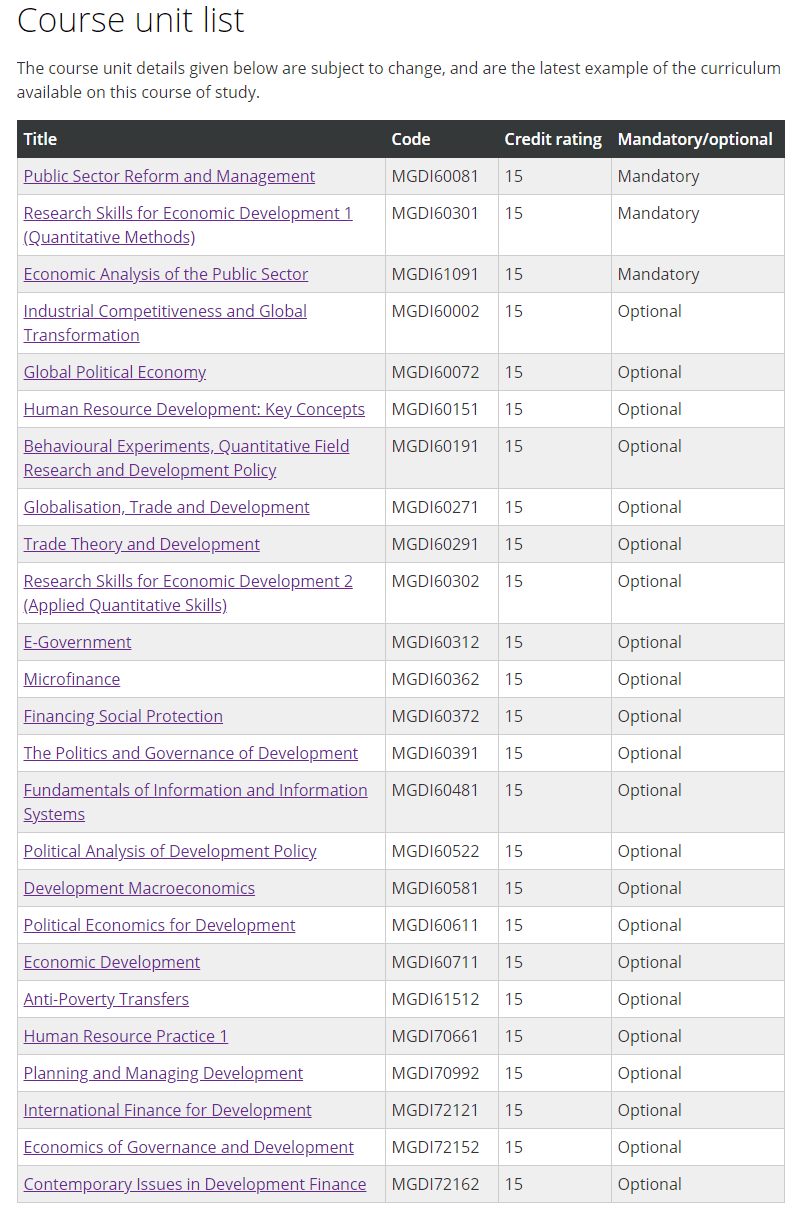Select Development Macroeconomics course link

(139, 888)
